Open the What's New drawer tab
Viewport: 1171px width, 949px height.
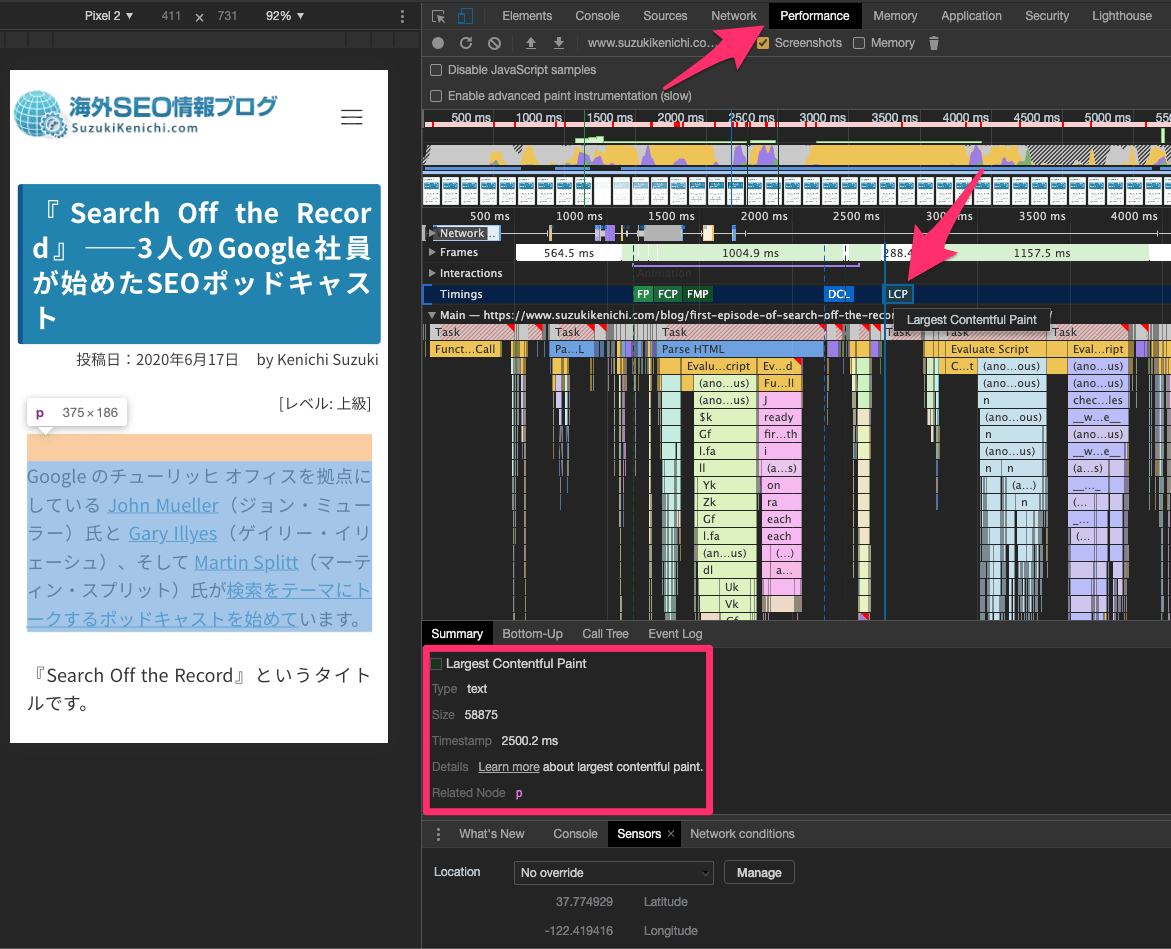[x=492, y=834]
